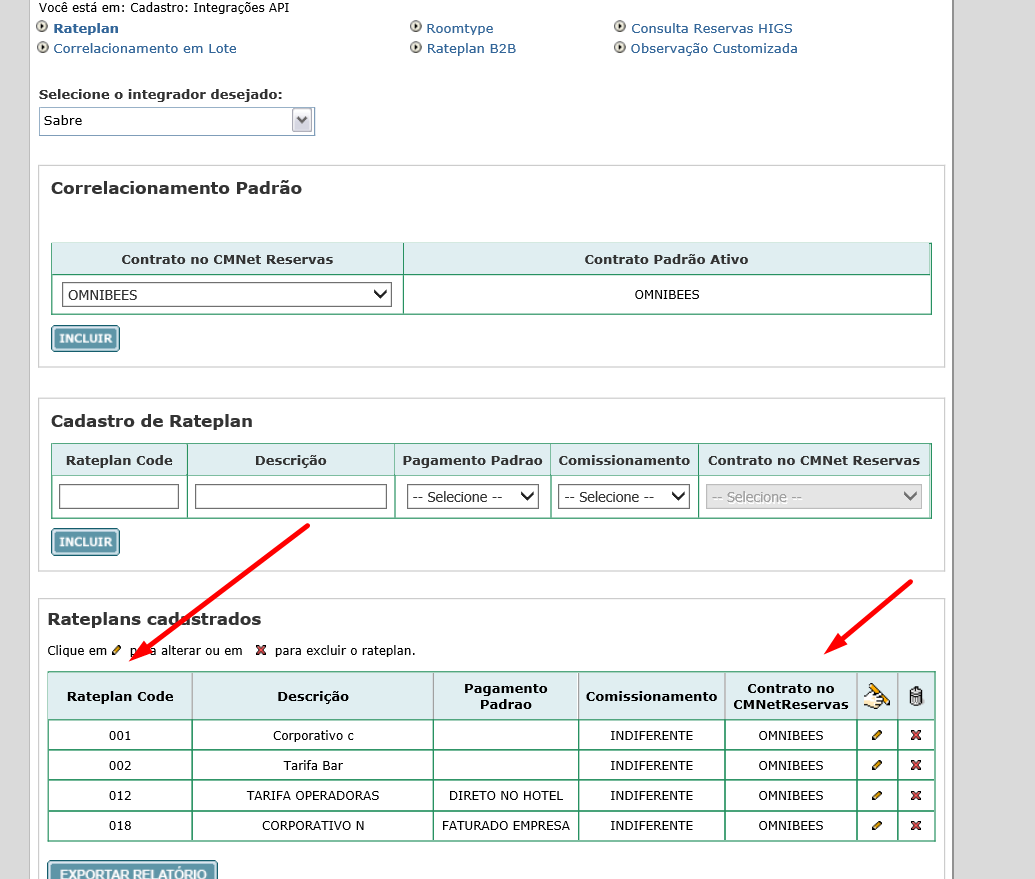Delete rateplan 002 with red X
Screen dimensions: 1035x879
916,765
